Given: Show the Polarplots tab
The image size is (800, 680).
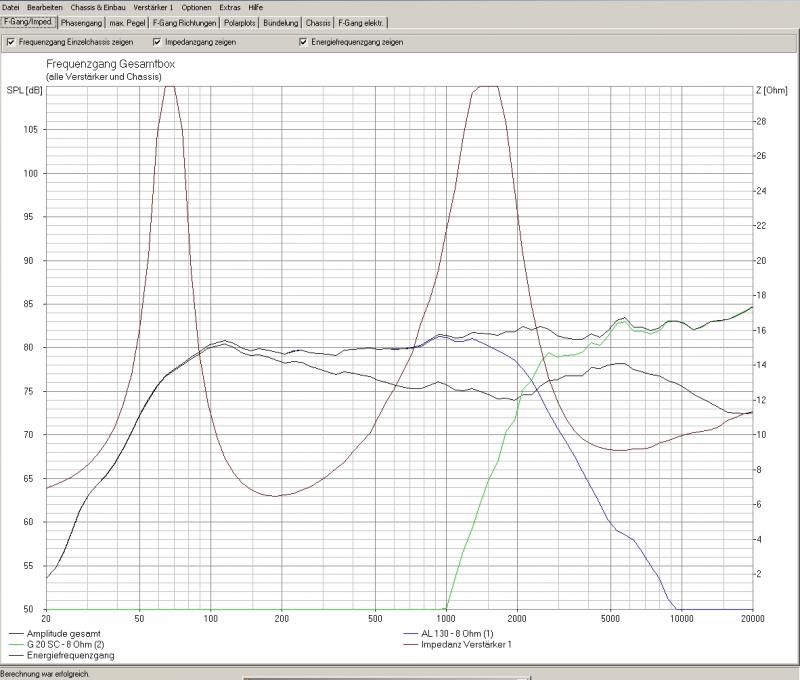Looking at the screenshot, I should (x=240, y=22).
